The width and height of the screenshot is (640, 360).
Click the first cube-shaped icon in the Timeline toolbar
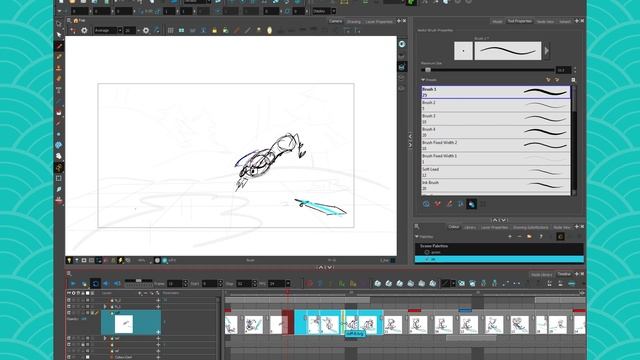point(378,283)
